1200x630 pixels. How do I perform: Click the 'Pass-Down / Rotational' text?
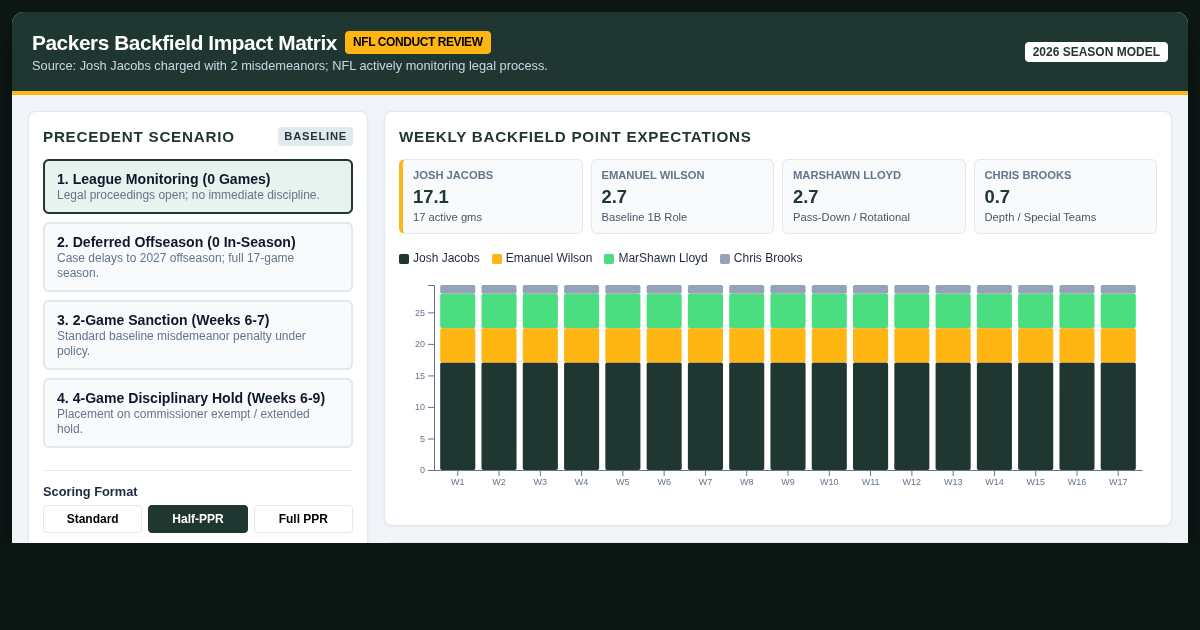(x=851, y=217)
